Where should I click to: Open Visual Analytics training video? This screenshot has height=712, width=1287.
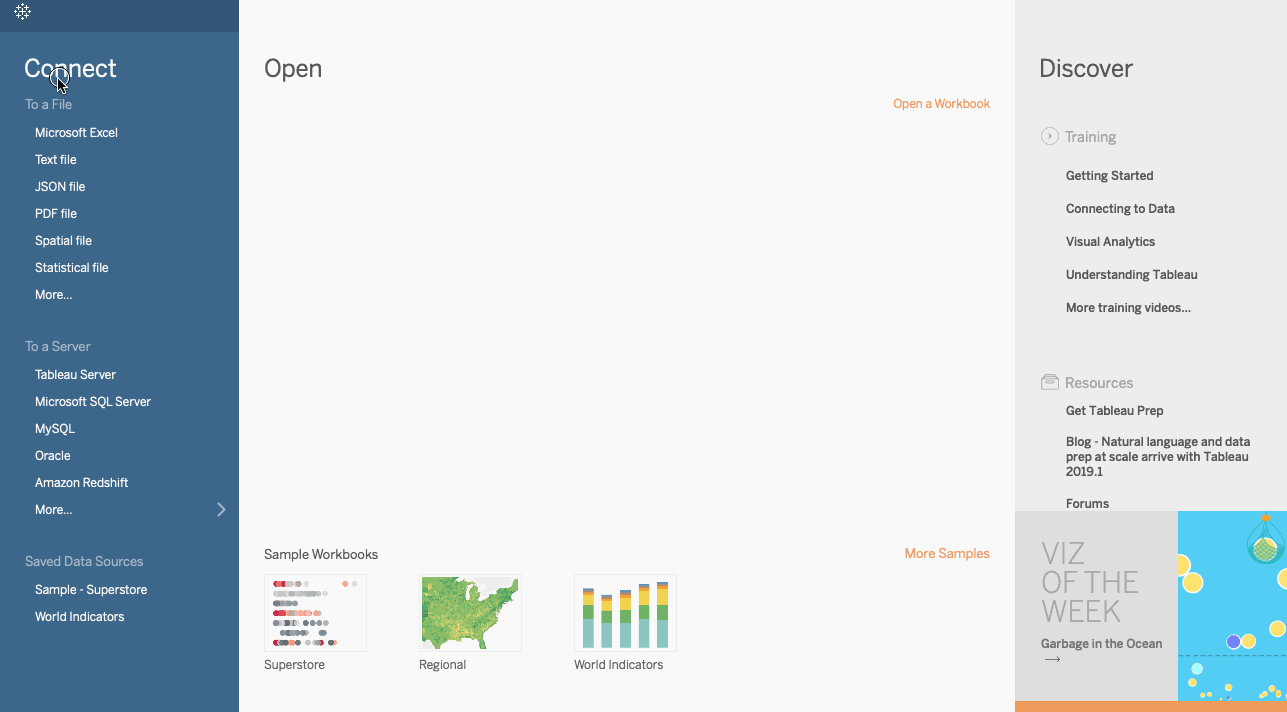coord(1110,241)
